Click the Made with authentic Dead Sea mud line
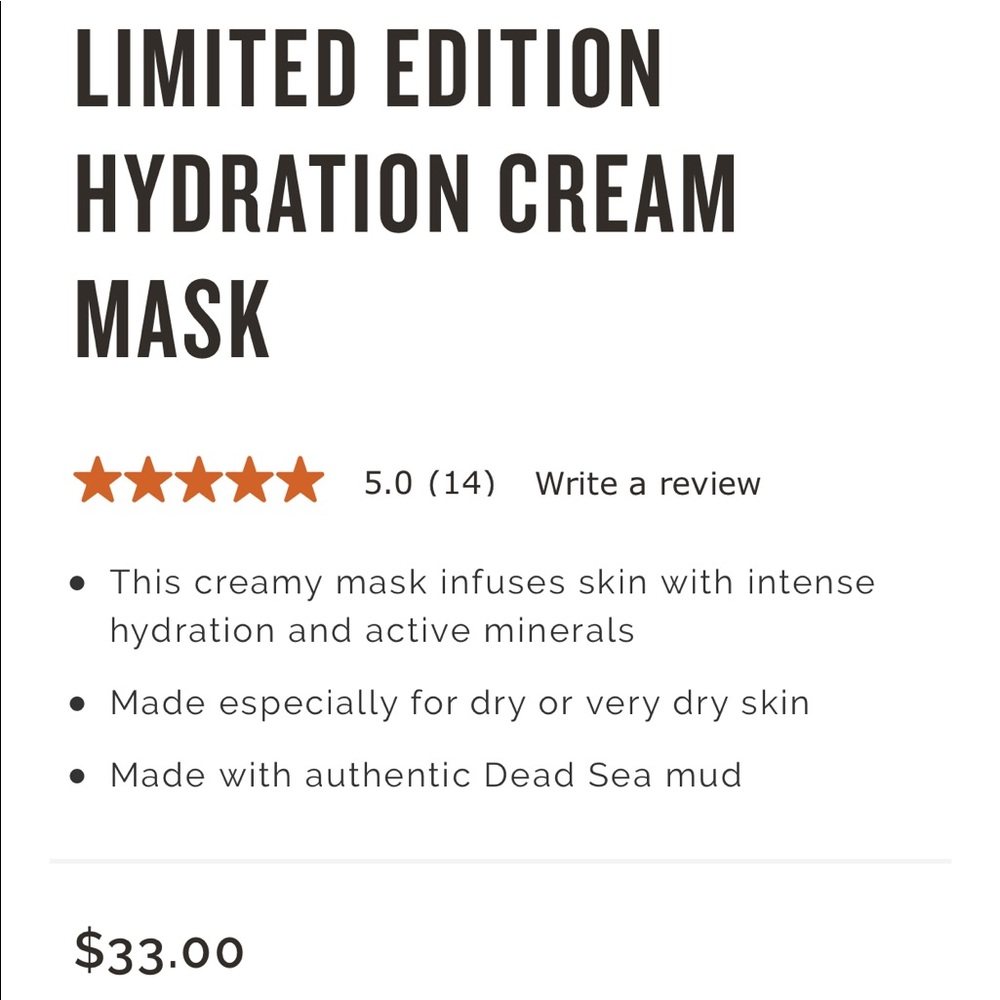The height and width of the screenshot is (1000, 1000). tap(425, 775)
